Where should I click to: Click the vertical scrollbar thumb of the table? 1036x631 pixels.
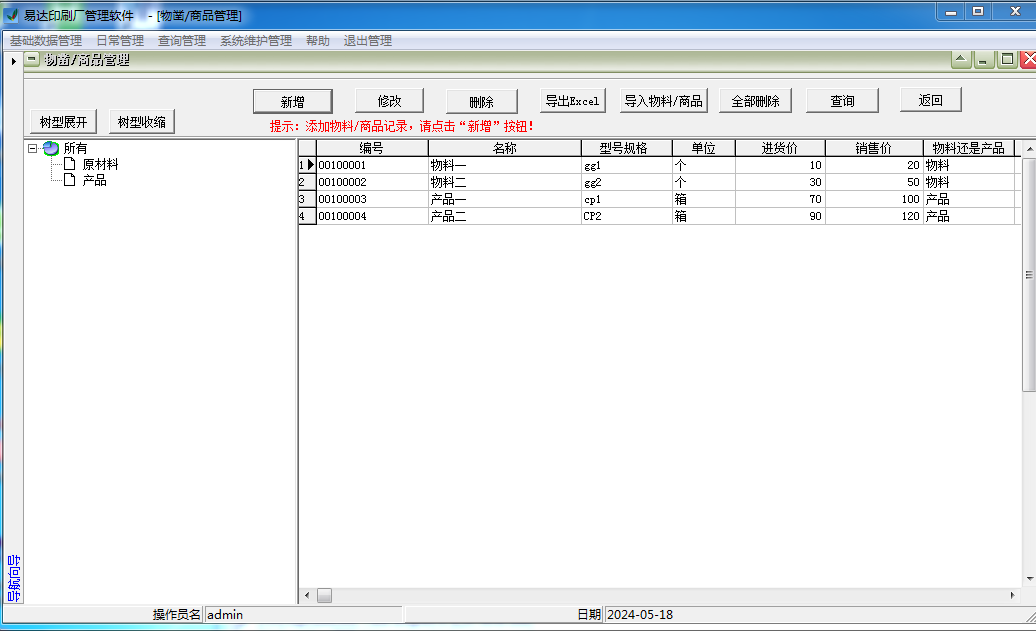1029,274
